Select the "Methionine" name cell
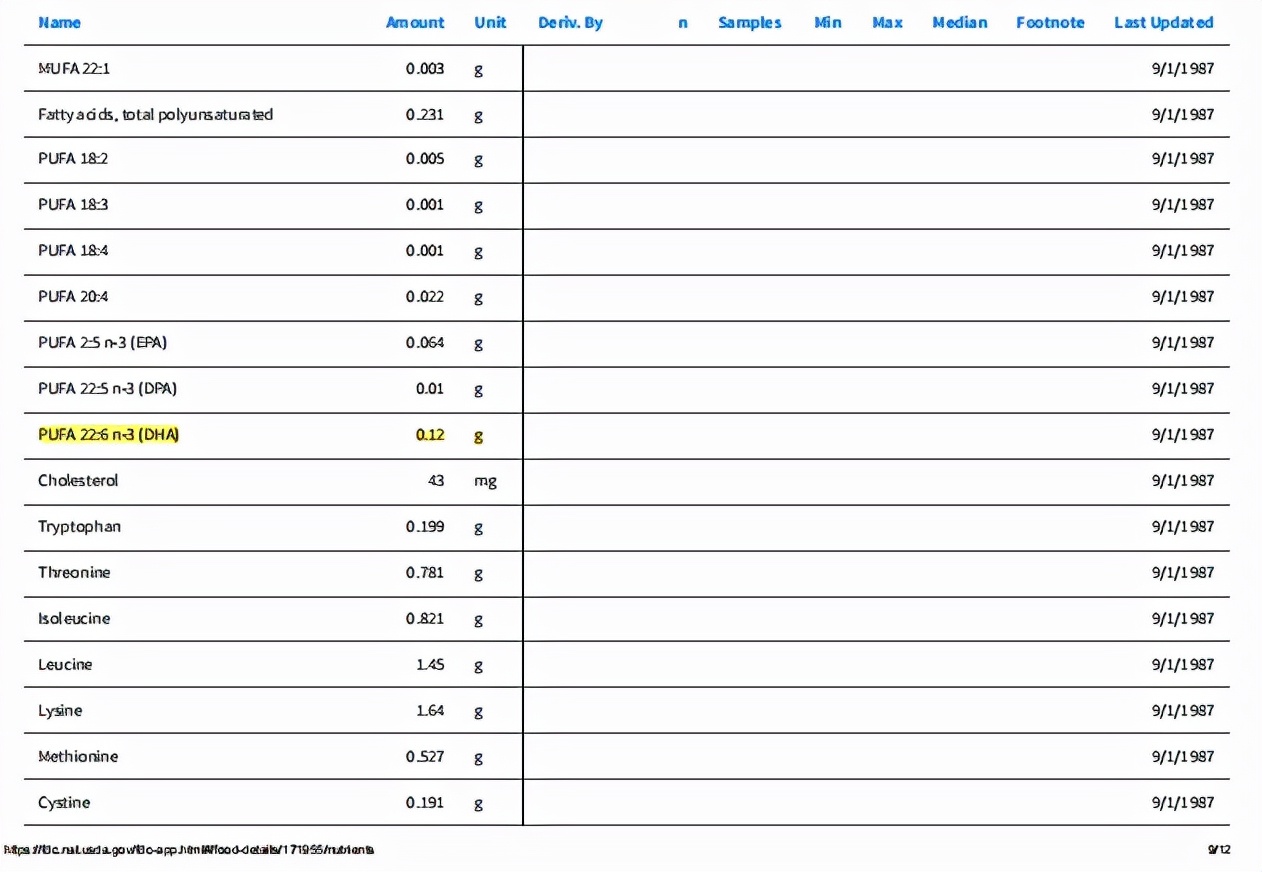 [78, 756]
